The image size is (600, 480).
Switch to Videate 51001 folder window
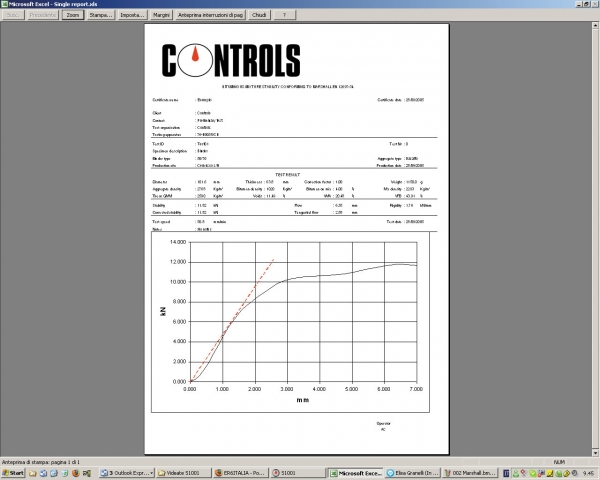tap(184, 473)
